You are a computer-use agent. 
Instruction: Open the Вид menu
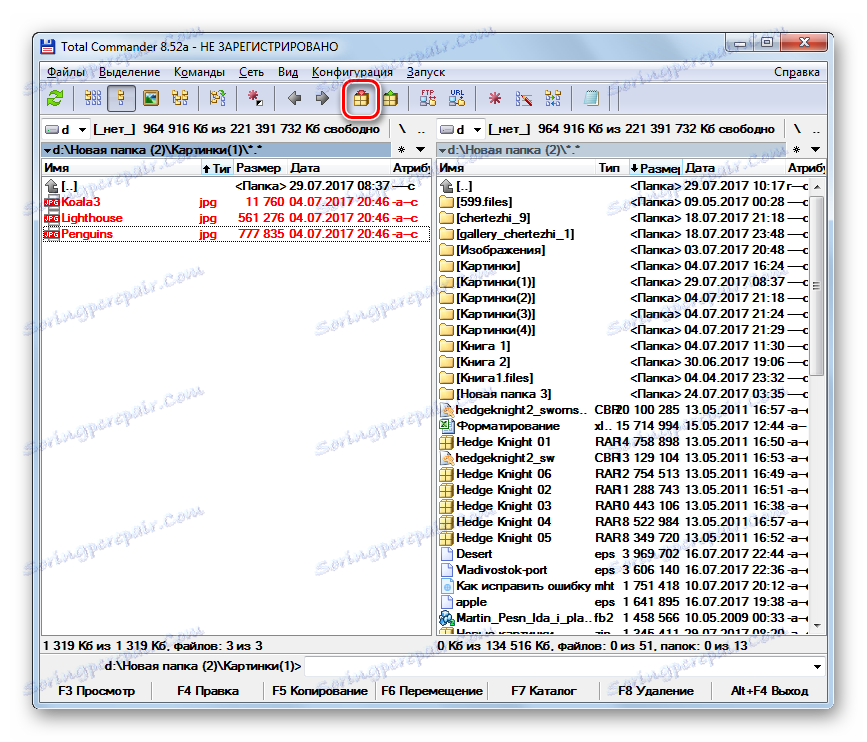tap(288, 72)
